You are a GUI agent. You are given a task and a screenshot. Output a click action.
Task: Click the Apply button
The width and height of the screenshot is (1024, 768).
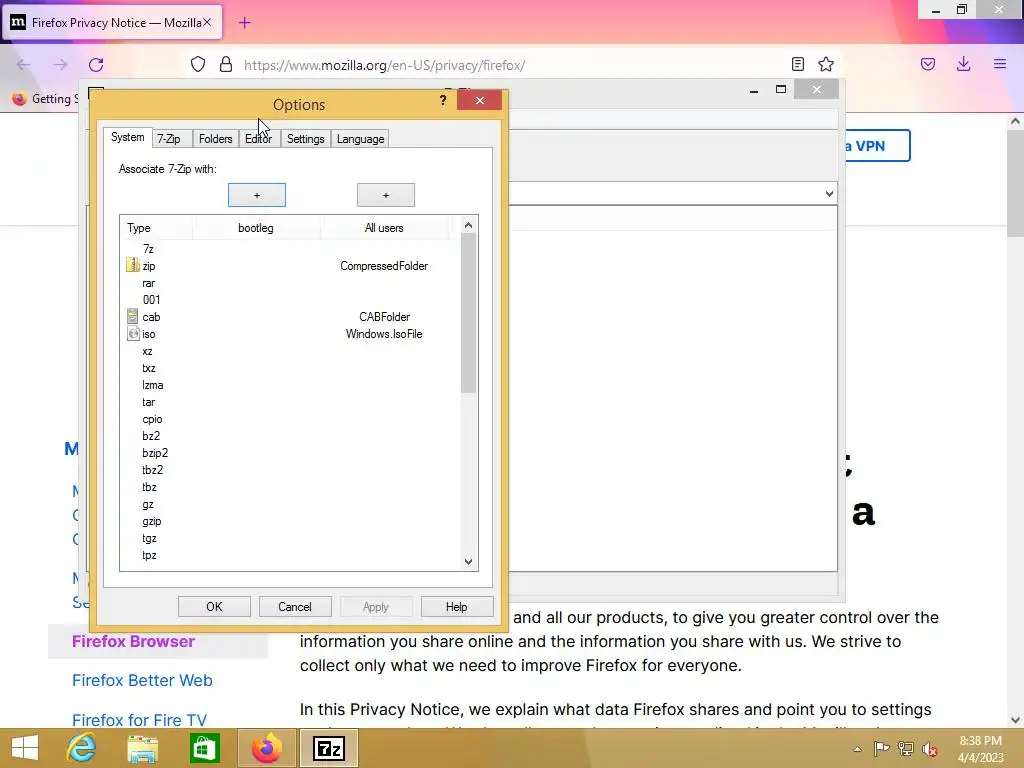coord(376,607)
